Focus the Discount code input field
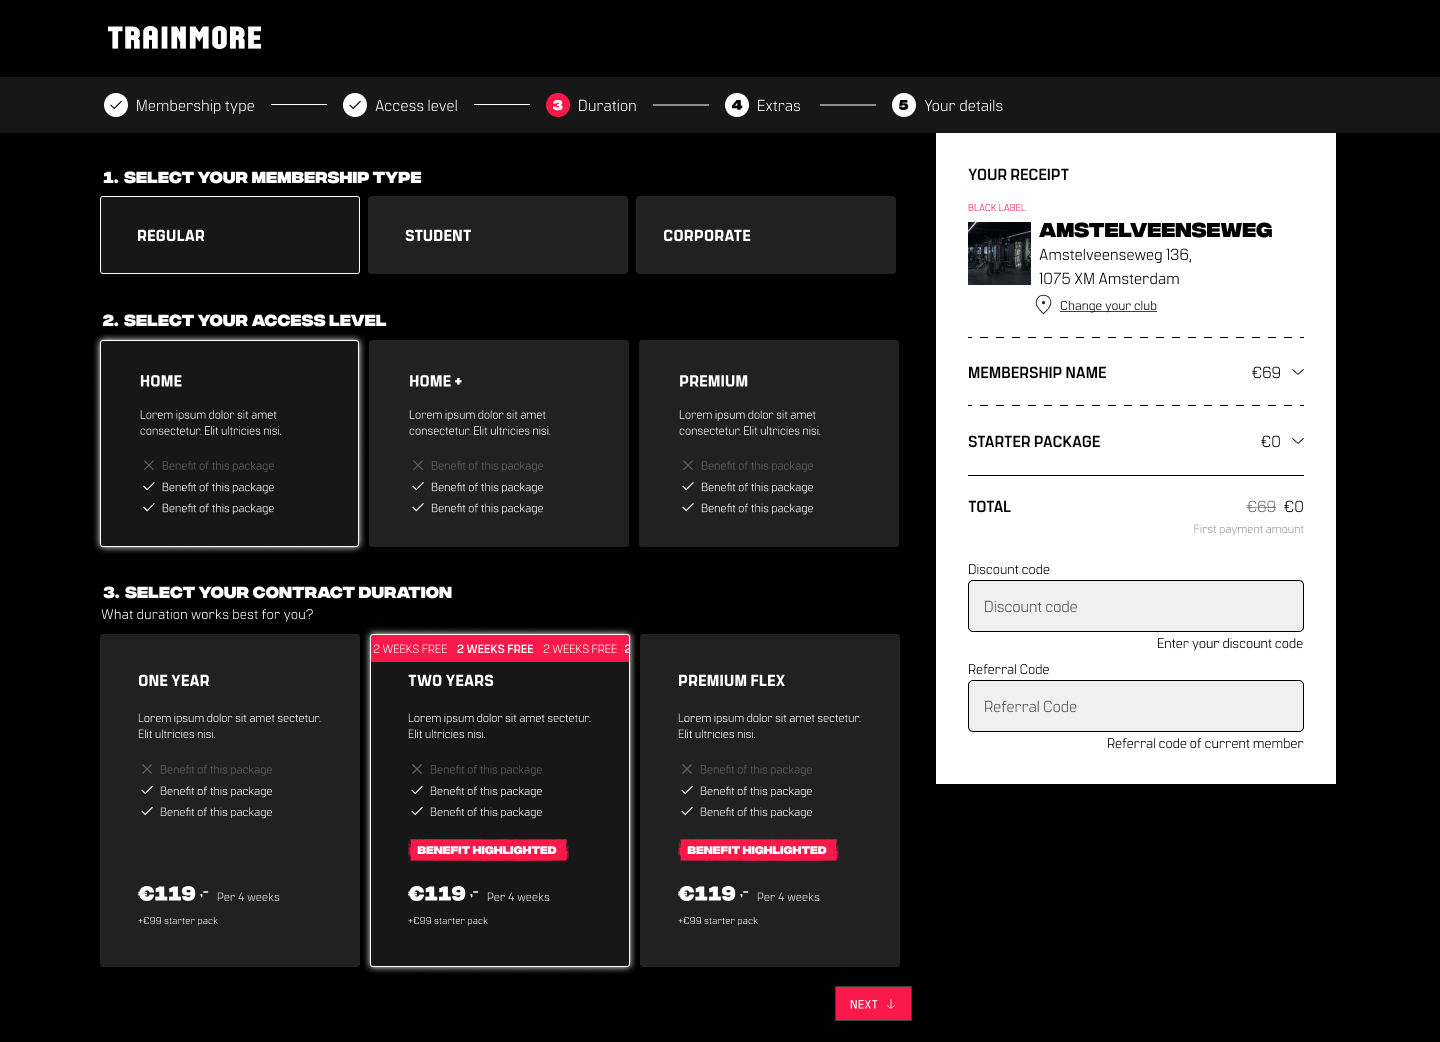Viewport: 1440px width, 1042px height. (x=1136, y=606)
